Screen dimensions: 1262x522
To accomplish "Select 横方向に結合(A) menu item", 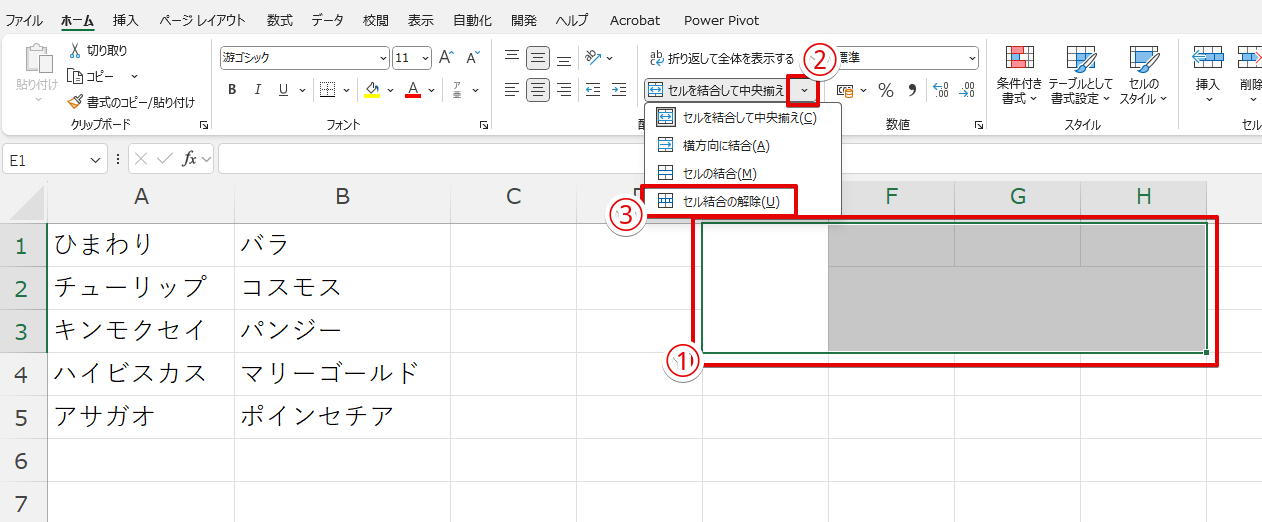I will click(743, 146).
